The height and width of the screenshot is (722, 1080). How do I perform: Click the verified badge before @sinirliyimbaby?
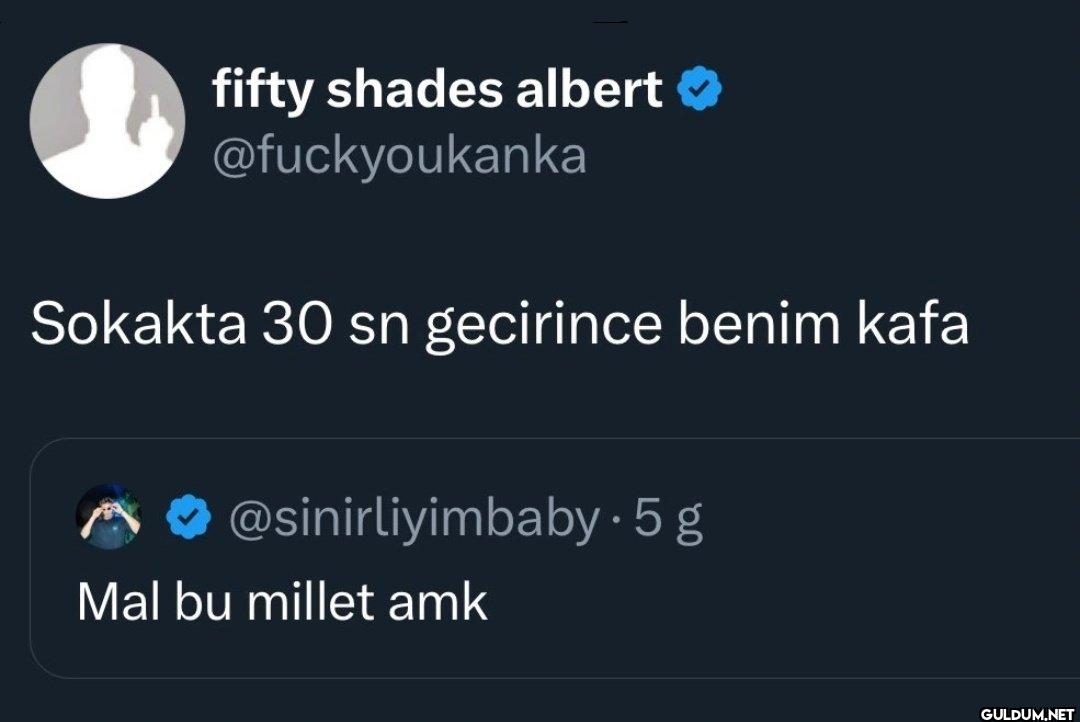coord(187,517)
